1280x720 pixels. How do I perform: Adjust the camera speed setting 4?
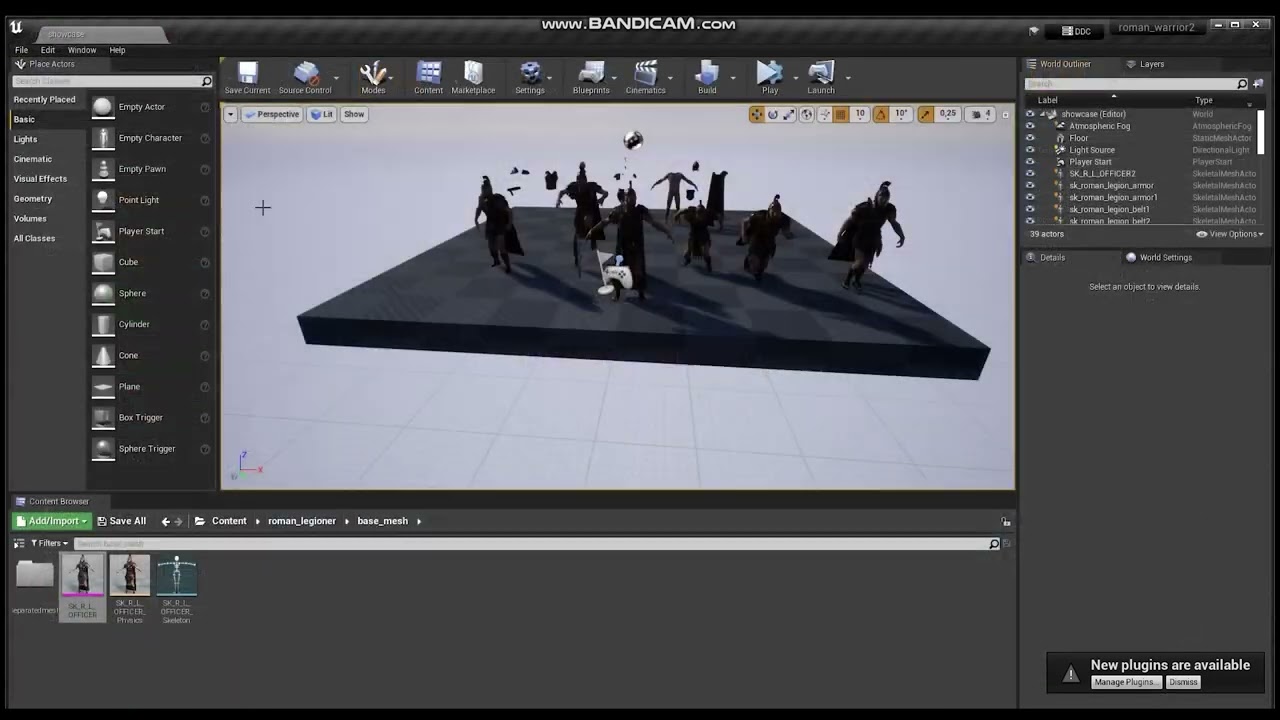(x=981, y=114)
